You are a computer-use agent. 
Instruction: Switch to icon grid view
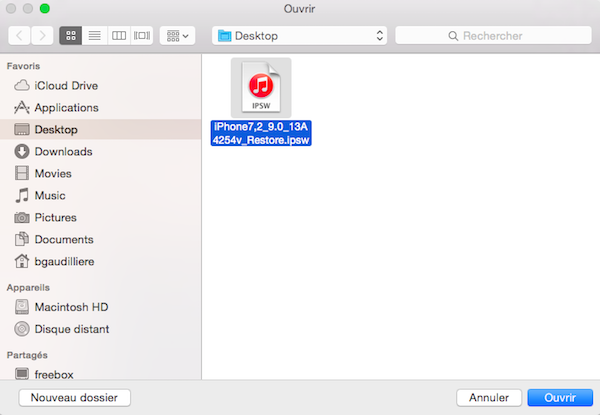tap(71, 36)
